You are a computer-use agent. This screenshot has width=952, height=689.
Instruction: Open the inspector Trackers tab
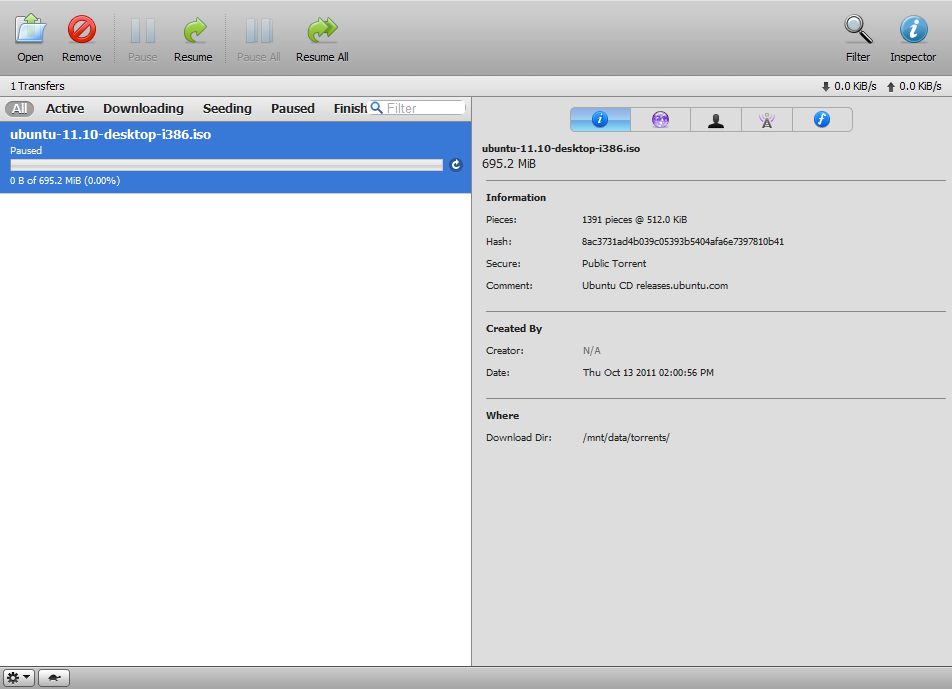coord(767,120)
